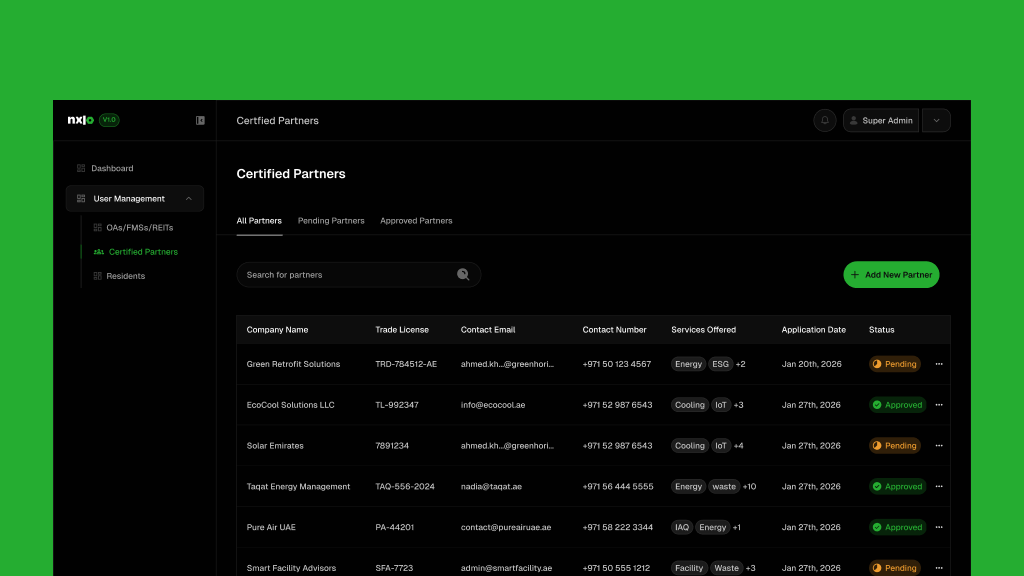Select company name Green Retrofit Solutions
This screenshot has height=576, width=1024.
pyautogui.click(x=293, y=364)
